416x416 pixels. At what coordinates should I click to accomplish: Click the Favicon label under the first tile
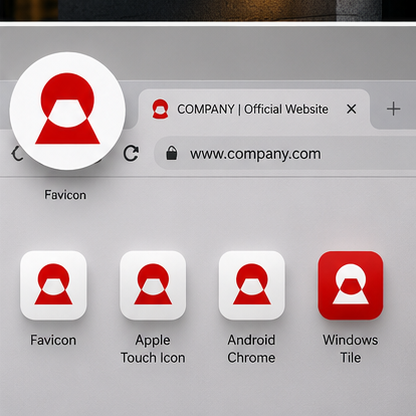[53, 340]
